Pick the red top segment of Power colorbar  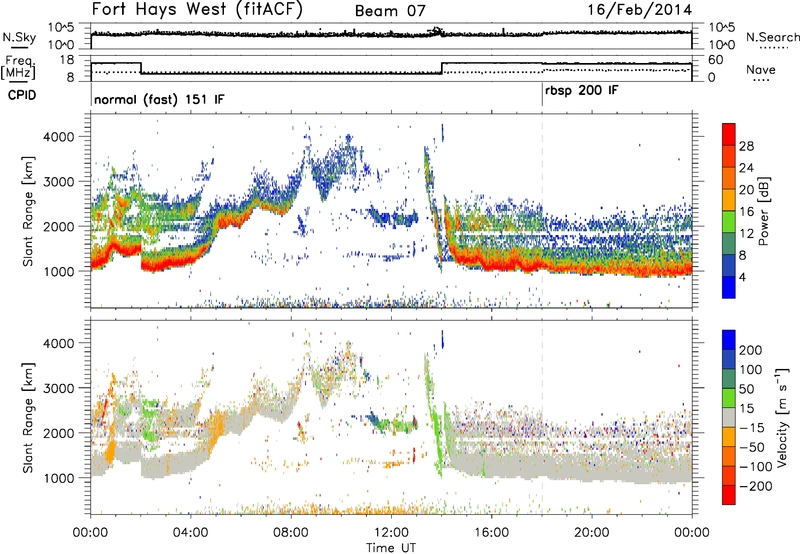point(729,134)
